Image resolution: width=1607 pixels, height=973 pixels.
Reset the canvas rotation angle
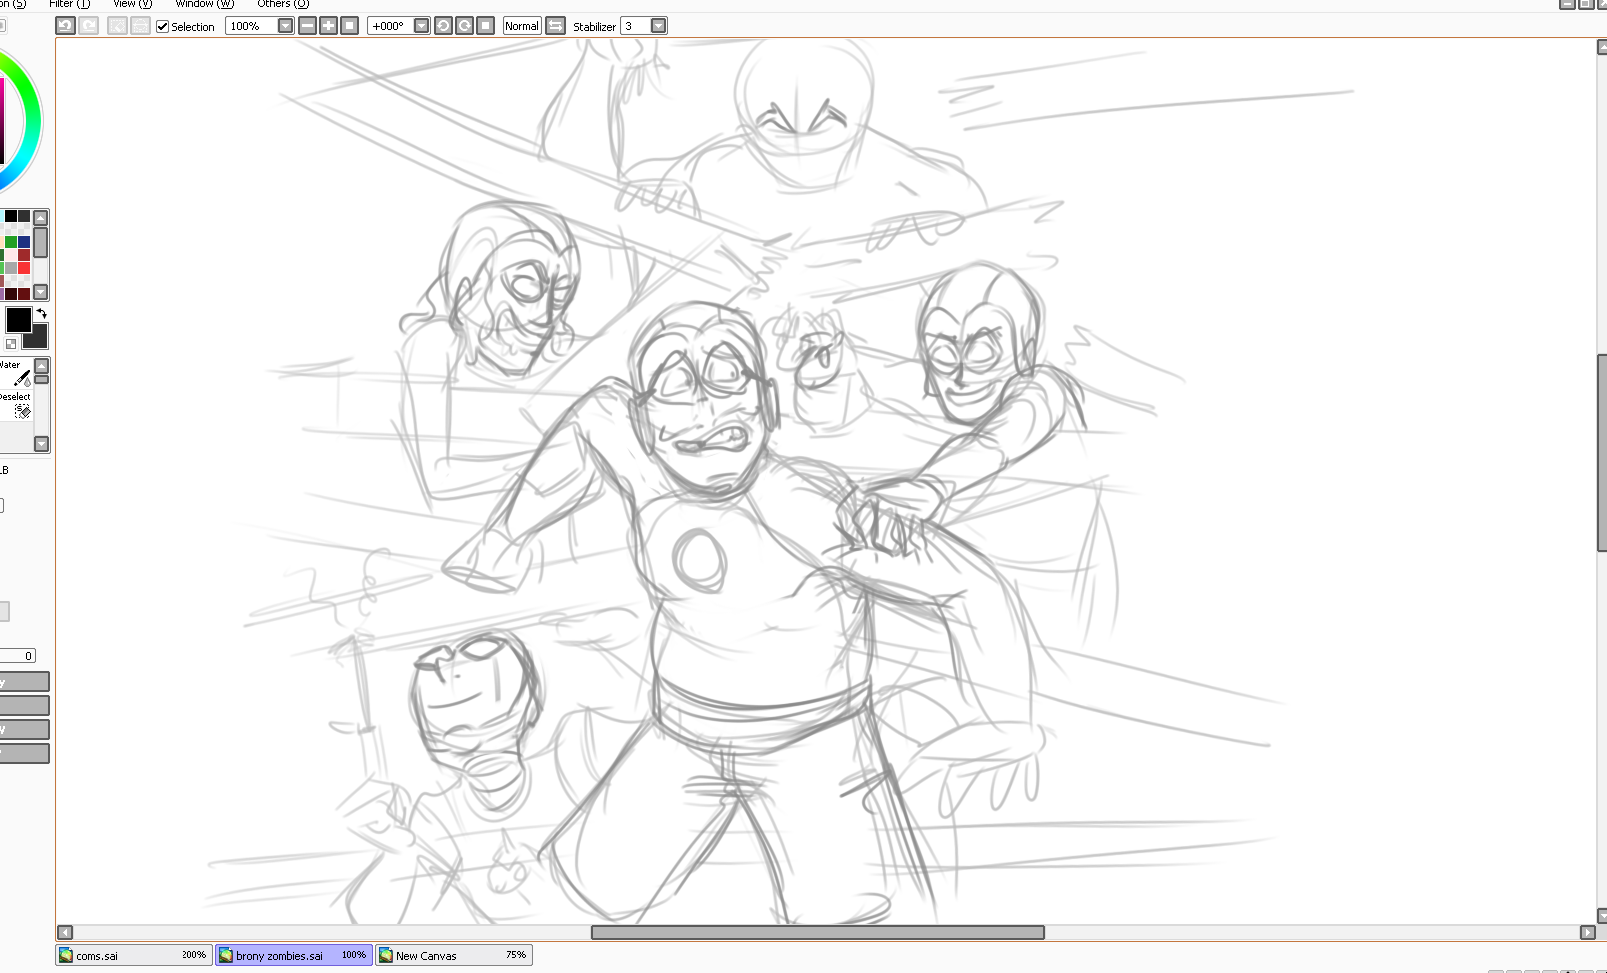(485, 26)
